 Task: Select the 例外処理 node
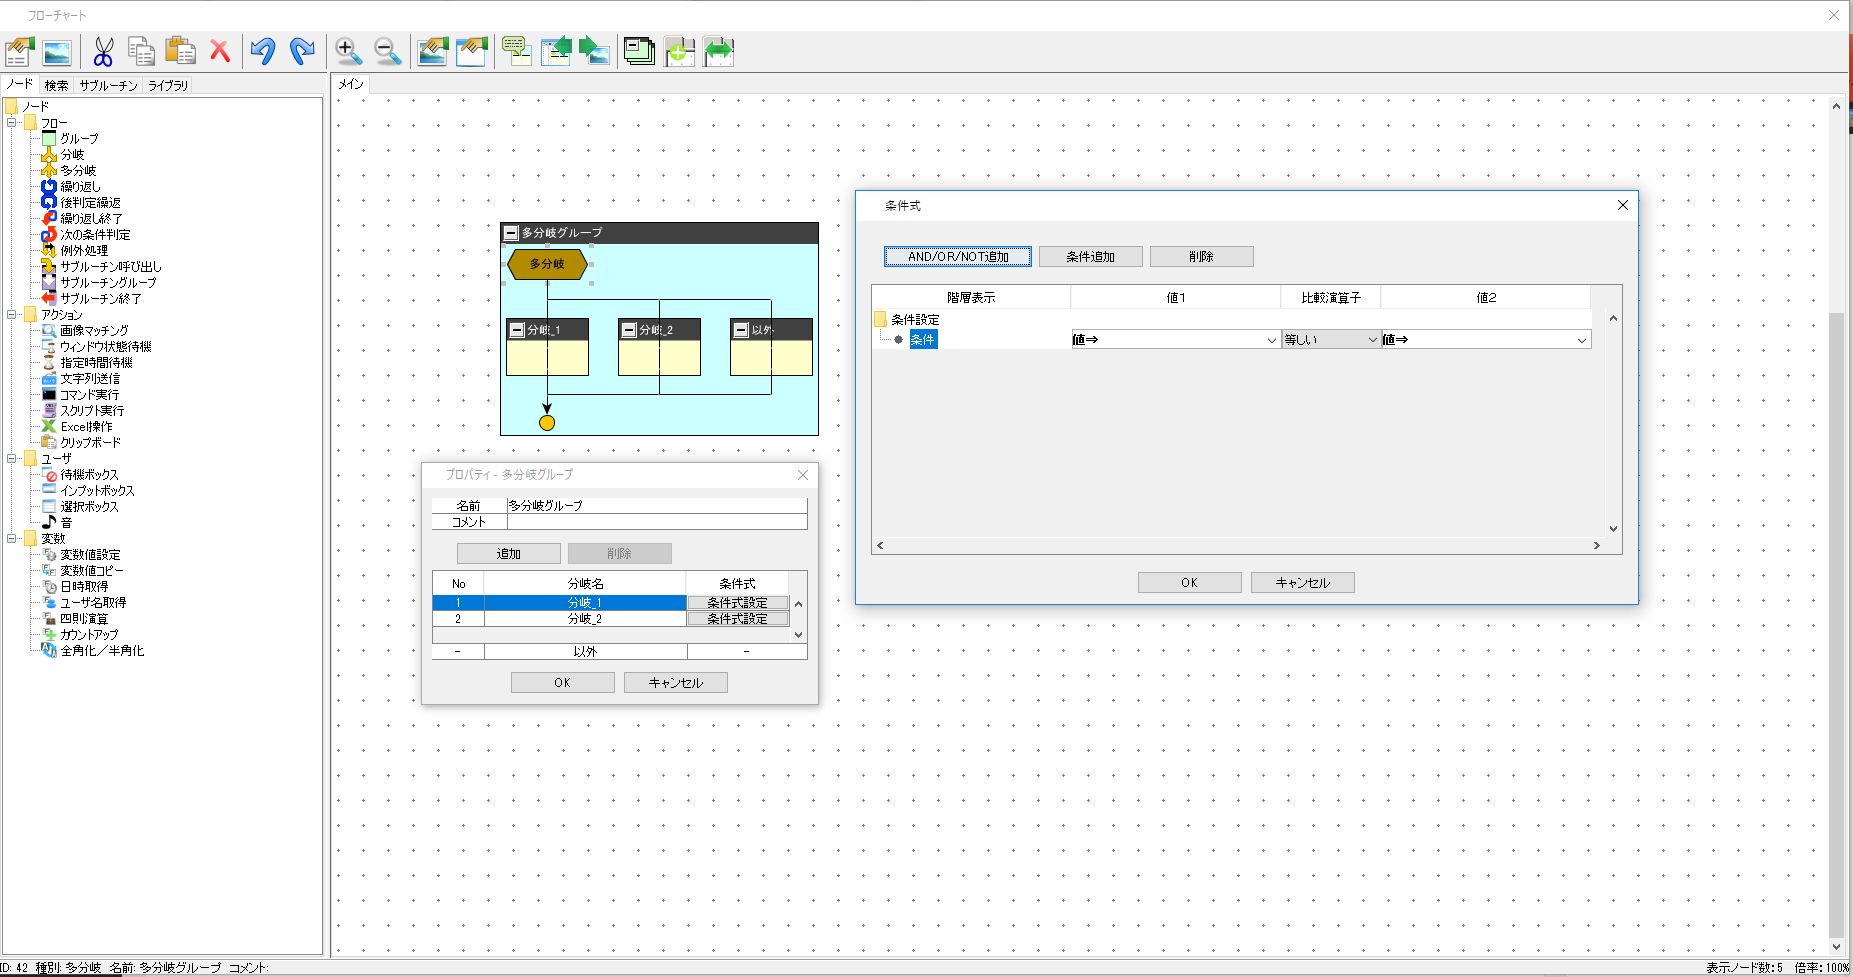84,251
